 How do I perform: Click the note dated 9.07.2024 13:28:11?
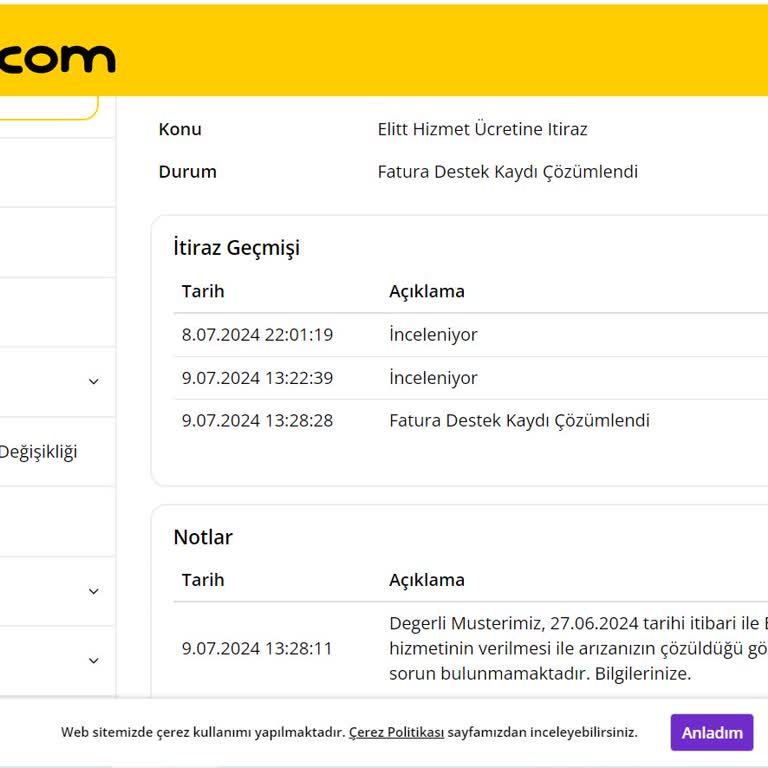click(x=257, y=648)
